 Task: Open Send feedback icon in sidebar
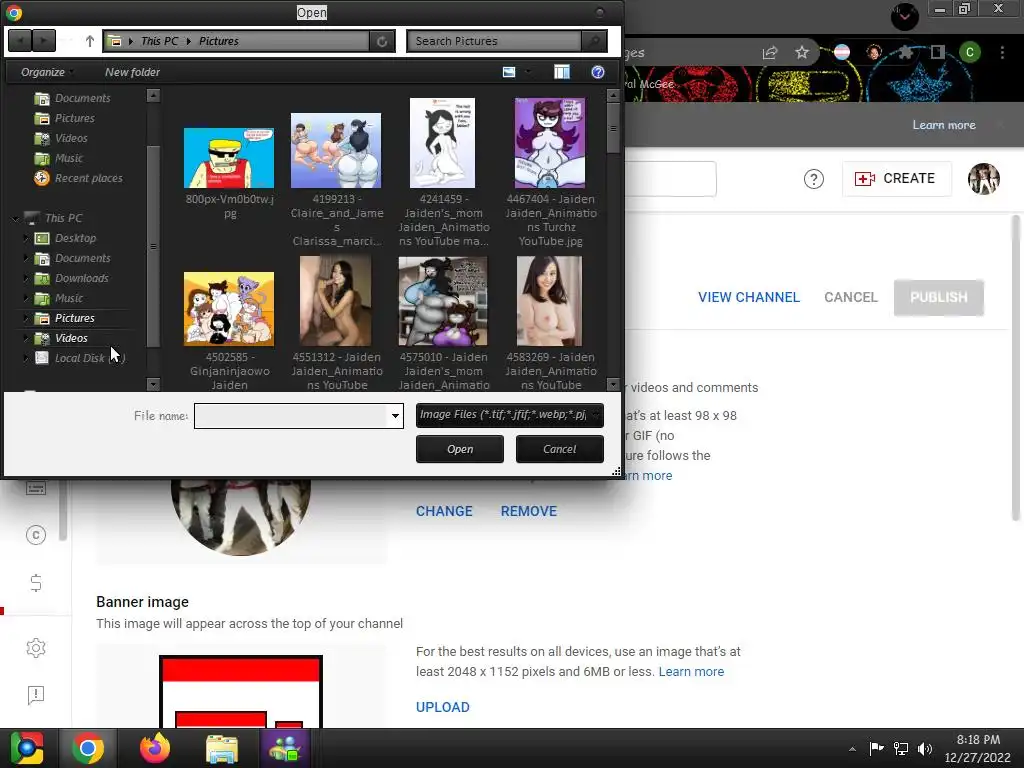point(36,695)
